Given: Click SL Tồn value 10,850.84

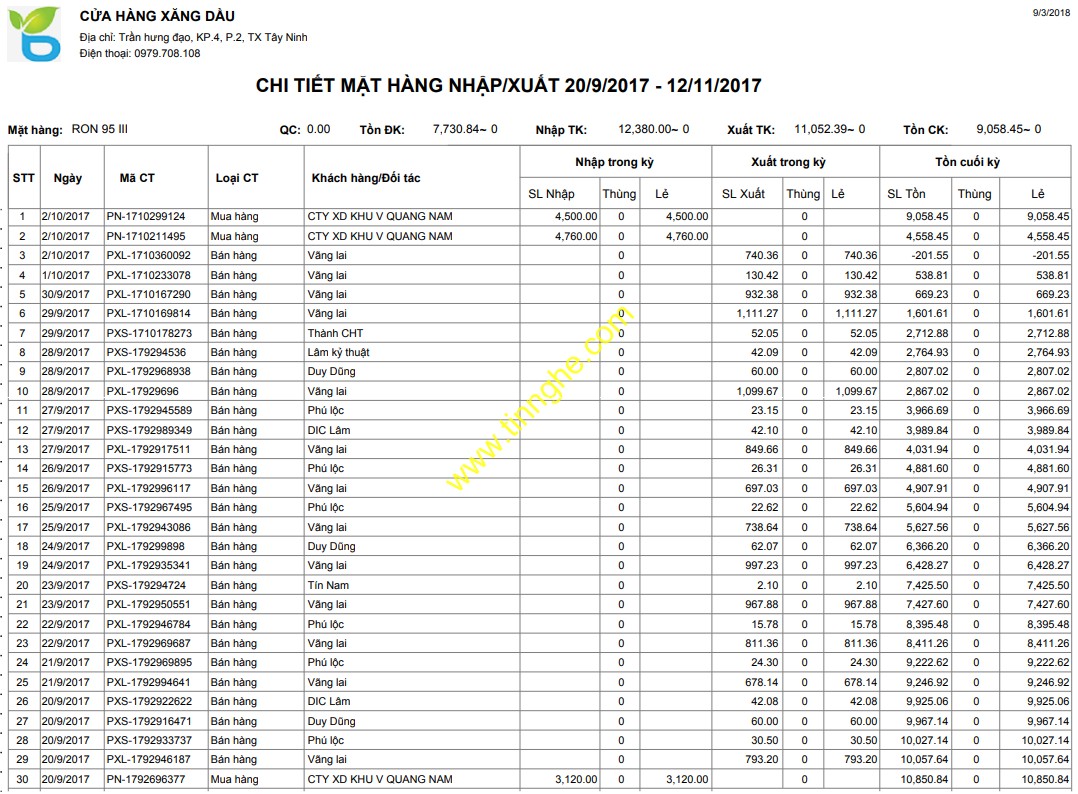Looking at the screenshot, I should (925, 780).
